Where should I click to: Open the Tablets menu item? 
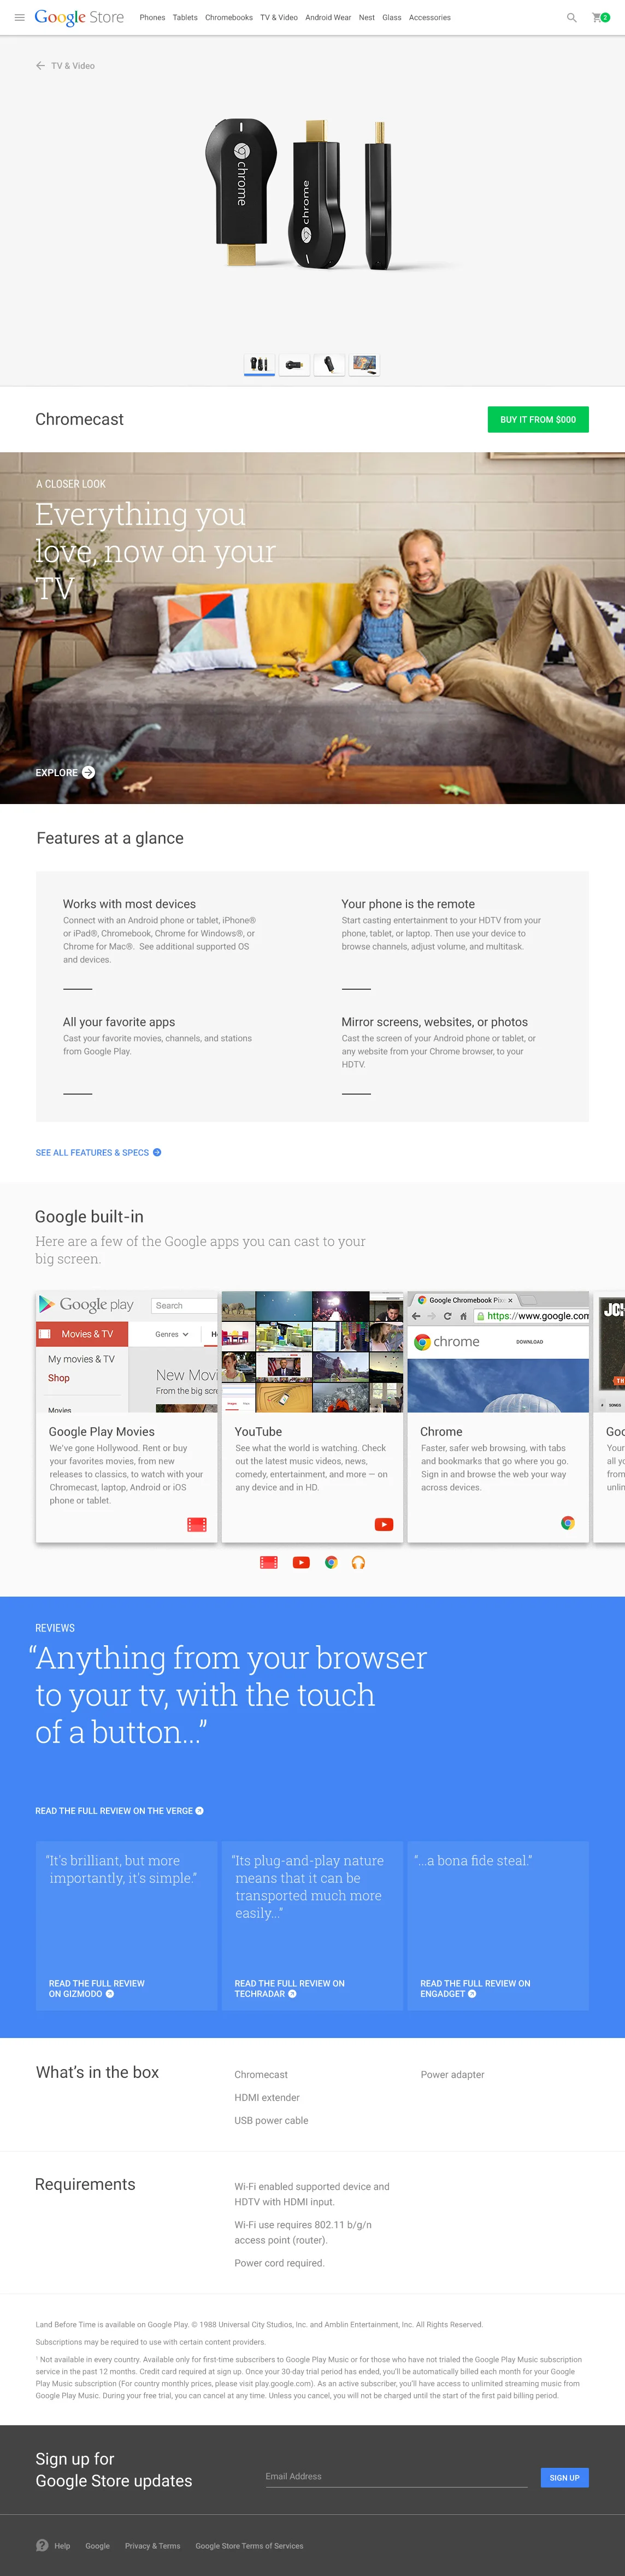[x=185, y=17]
